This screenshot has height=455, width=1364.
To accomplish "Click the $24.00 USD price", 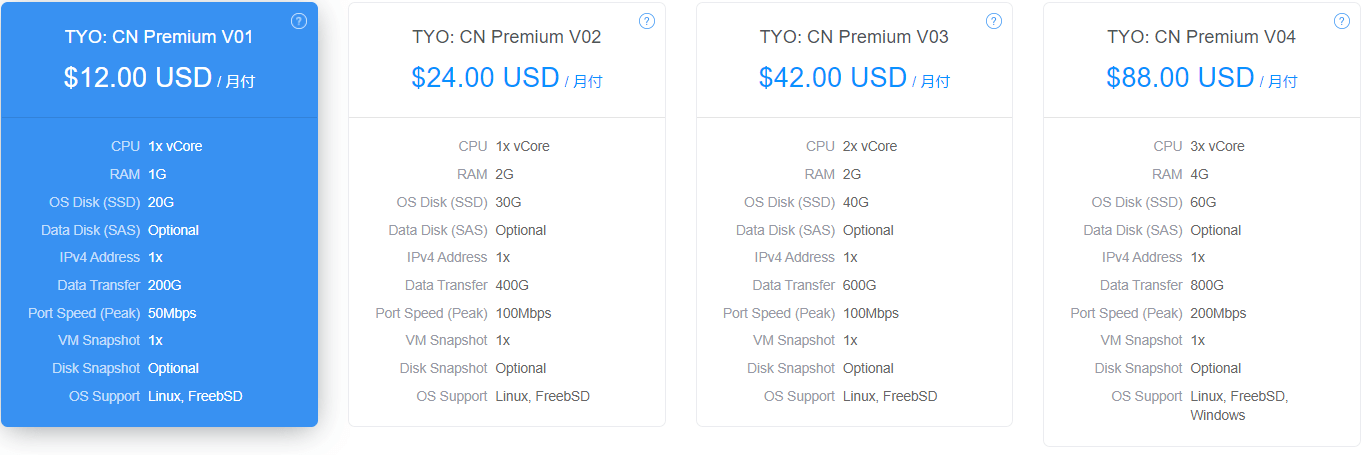I will click(485, 77).
